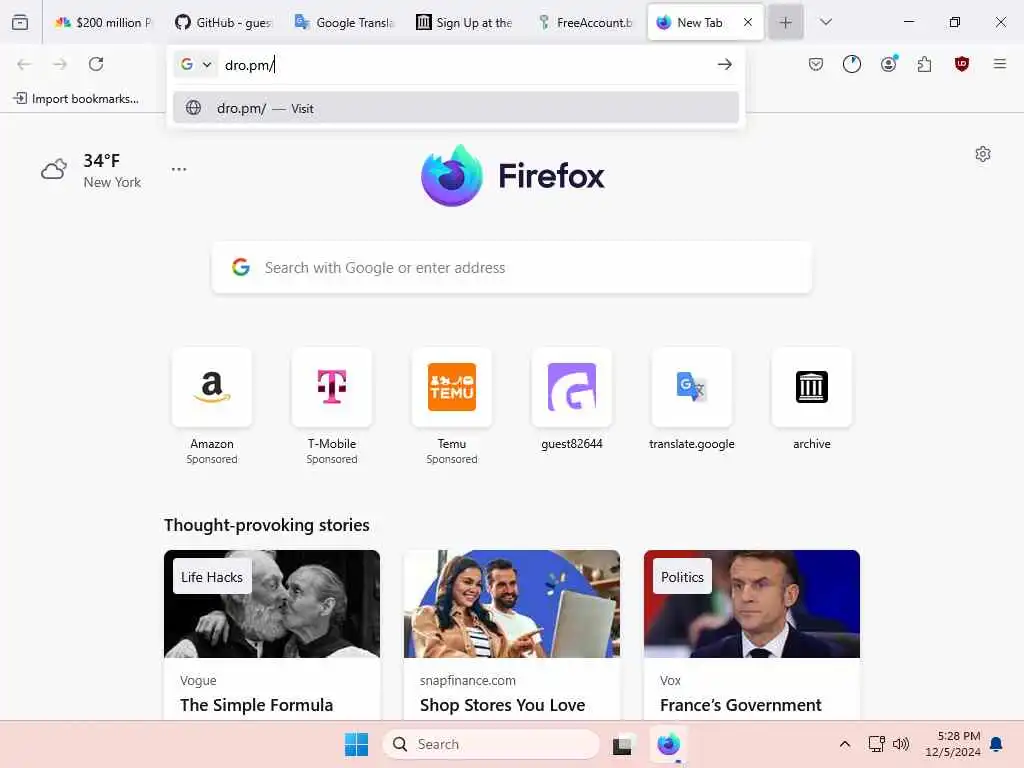Close the New Tab tab
The image size is (1024, 768).
coord(748,22)
